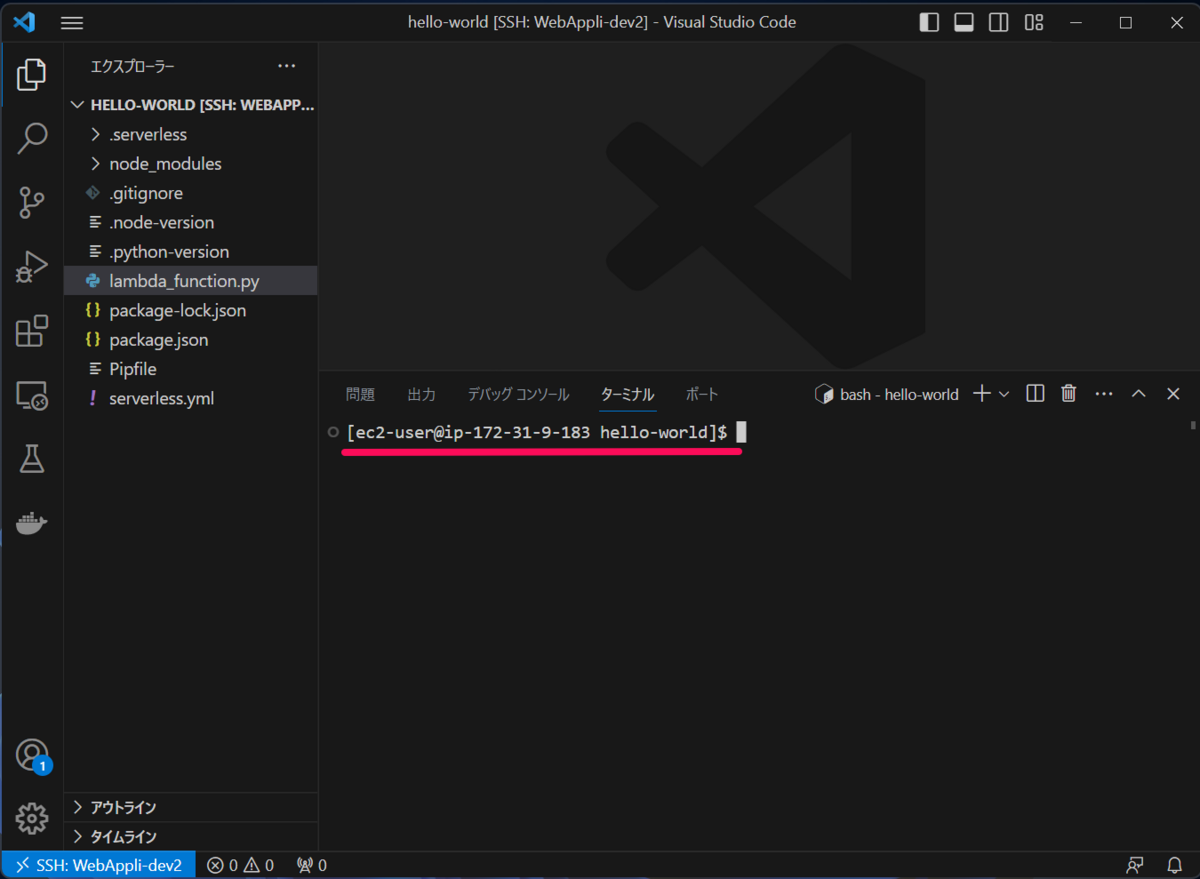The height and width of the screenshot is (879, 1200).
Task: Click SSH: WebAppli-dev2 remote indicator
Action: (x=98, y=865)
